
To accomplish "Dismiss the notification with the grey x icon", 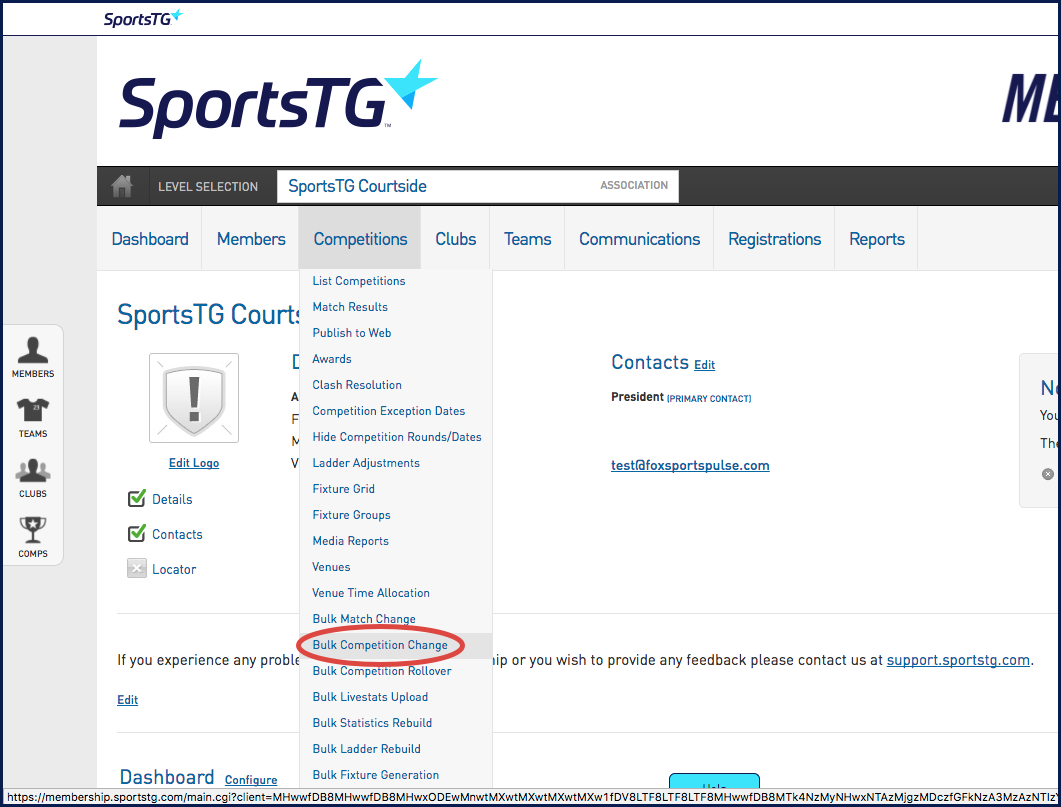I will pyautogui.click(x=1047, y=474).
